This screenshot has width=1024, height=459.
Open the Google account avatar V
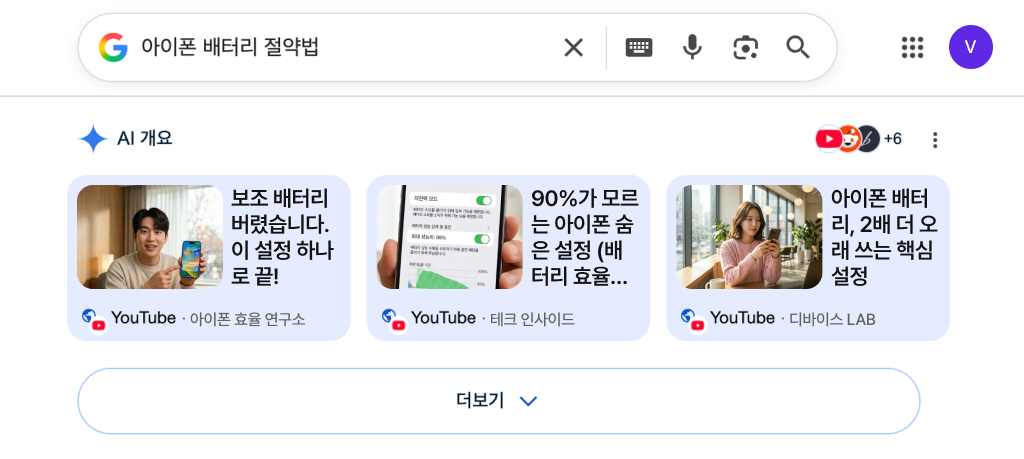pos(970,47)
